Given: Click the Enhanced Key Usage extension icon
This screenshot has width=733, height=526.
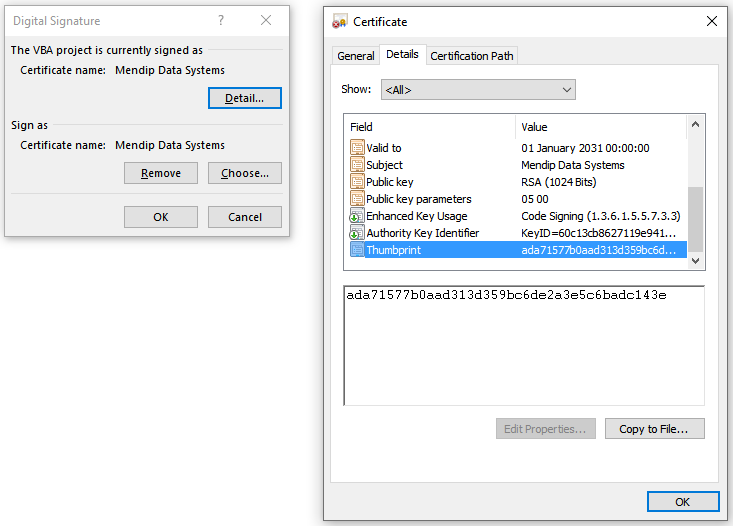Looking at the screenshot, I should (x=357, y=216).
